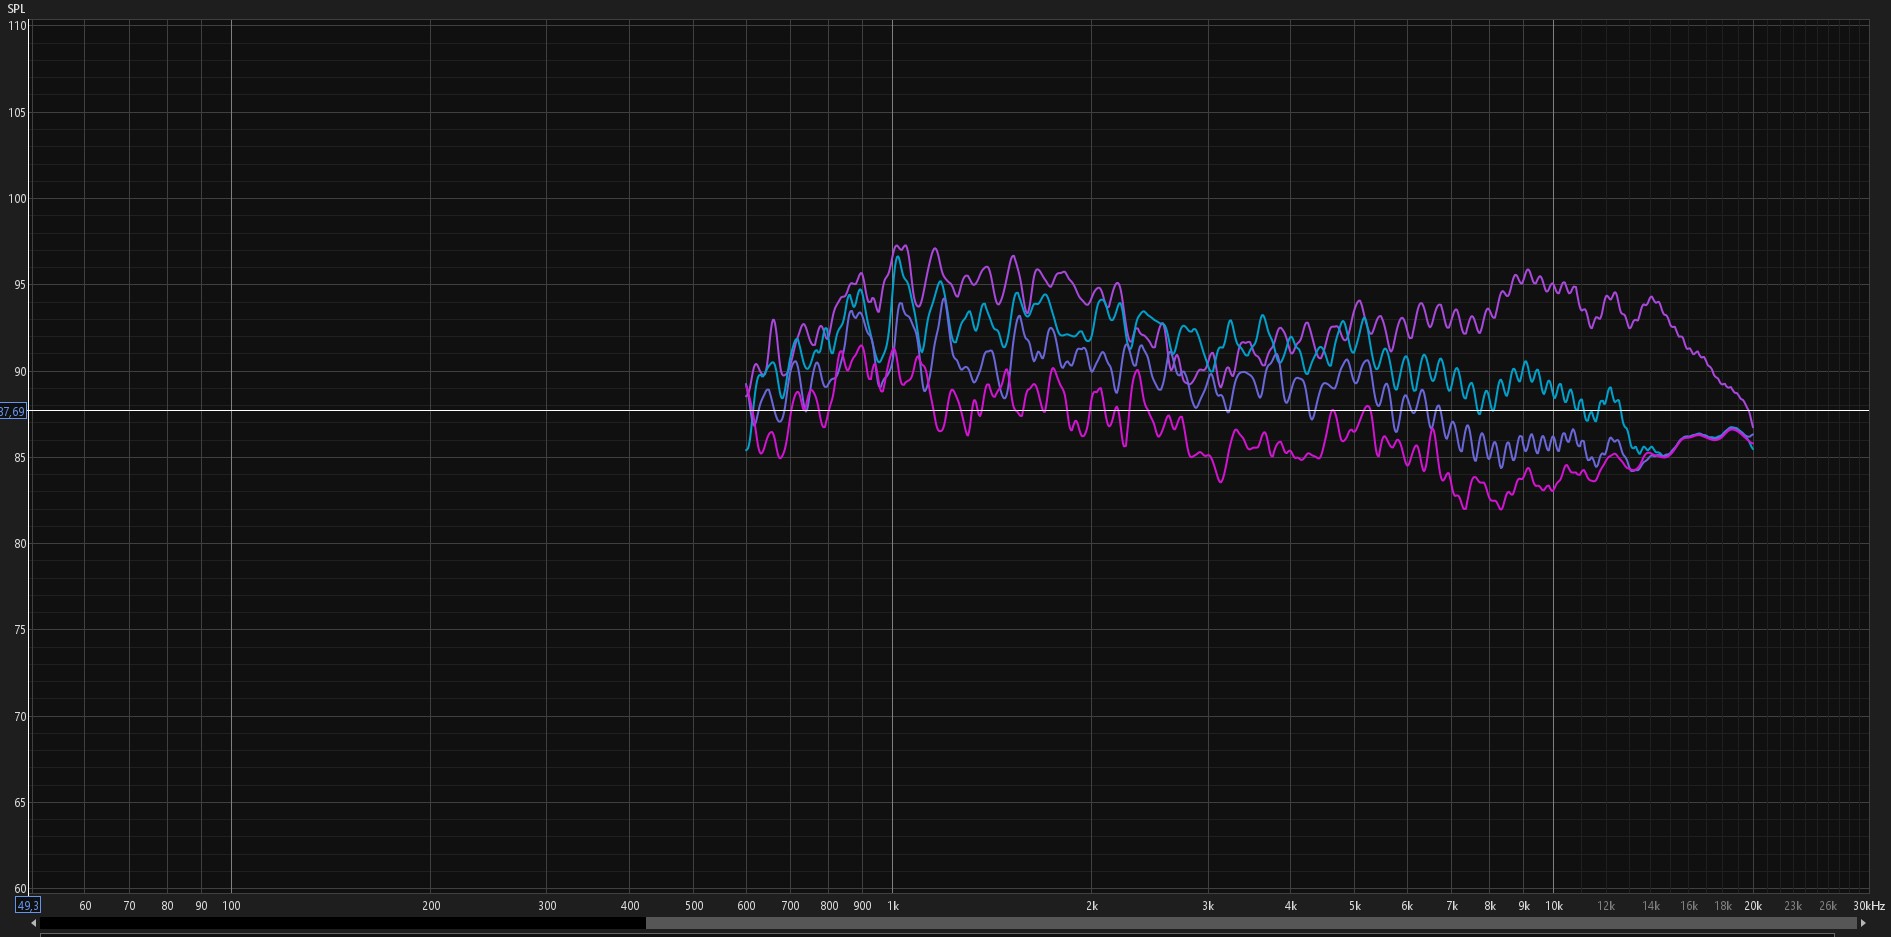Click the left scroll arrow of horizontal scrollbar
Image resolution: width=1891 pixels, height=937 pixels.
point(34,923)
